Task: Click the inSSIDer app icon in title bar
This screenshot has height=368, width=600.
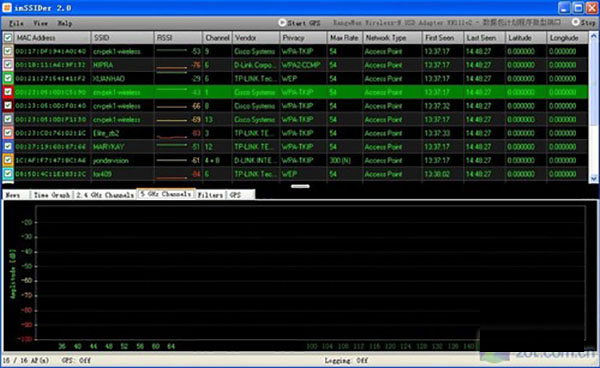Action: click(x=7, y=8)
